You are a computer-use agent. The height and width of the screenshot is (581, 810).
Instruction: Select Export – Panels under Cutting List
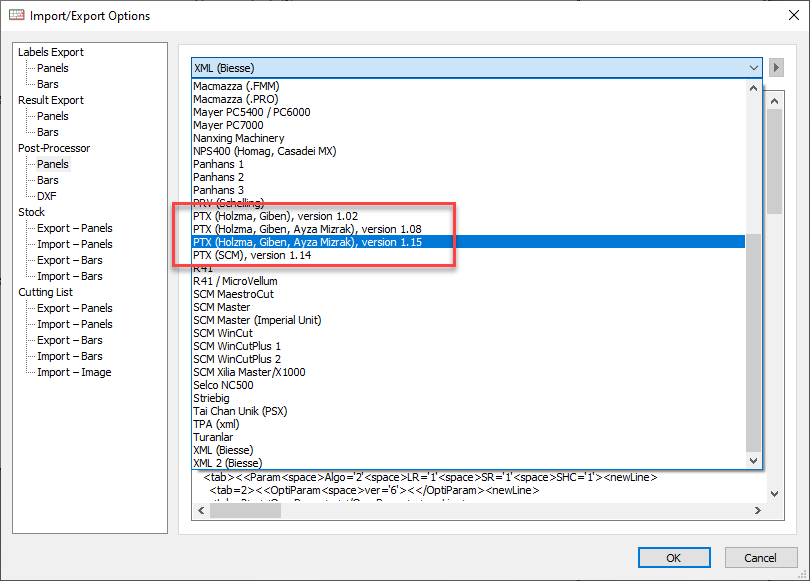(74, 308)
